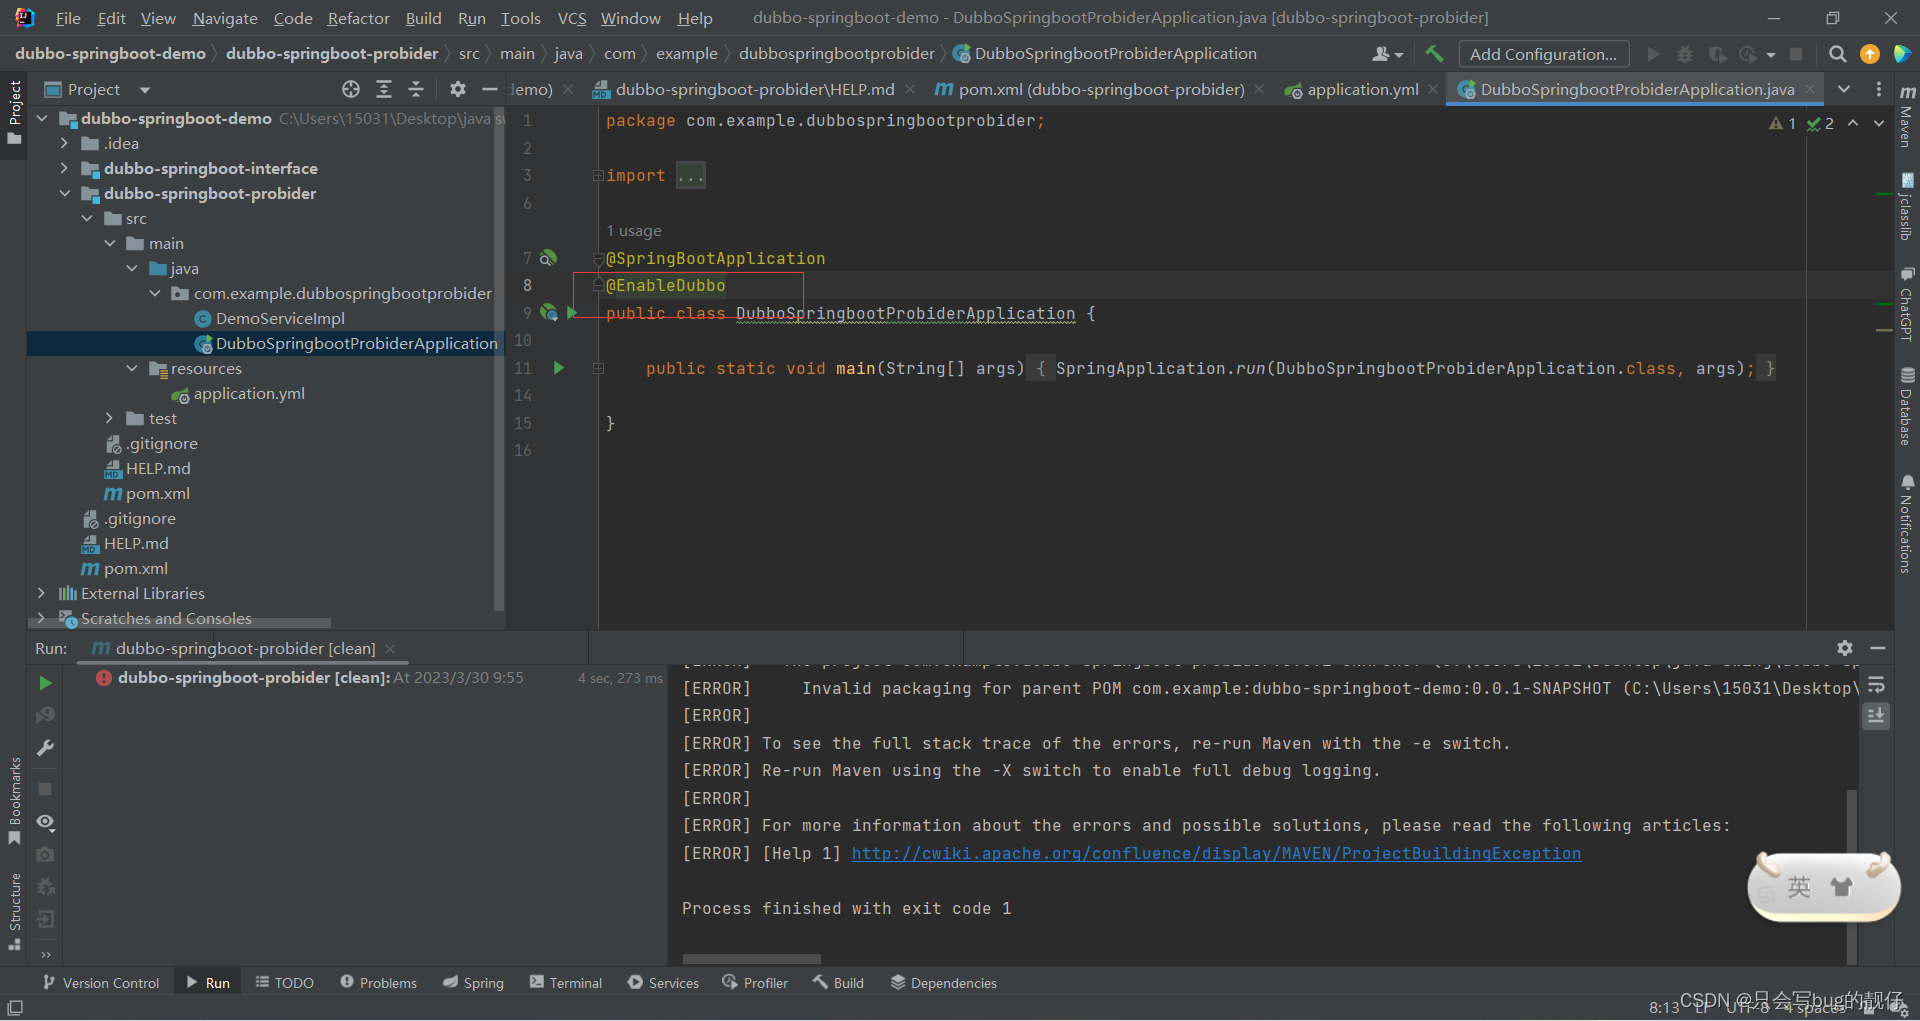The image size is (1920, 1021).
Task: Open Services tool window
Action: click(x=663, y=983)
